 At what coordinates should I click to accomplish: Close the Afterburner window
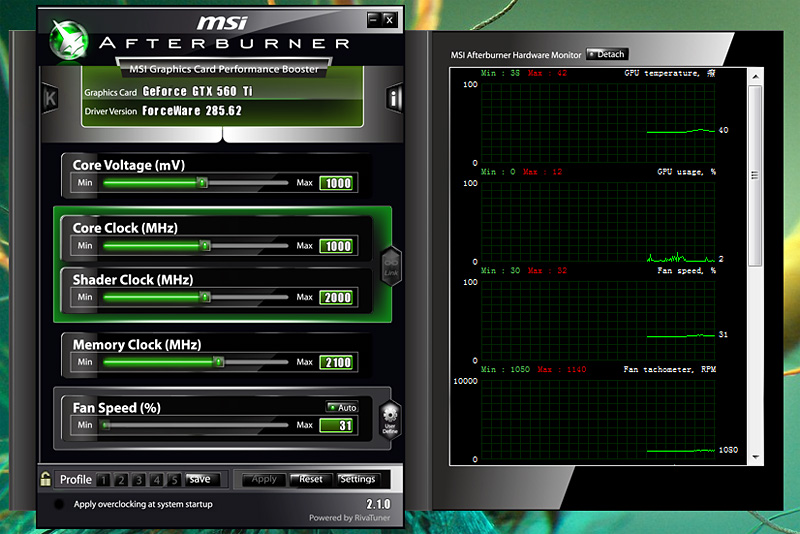[389, 20]
